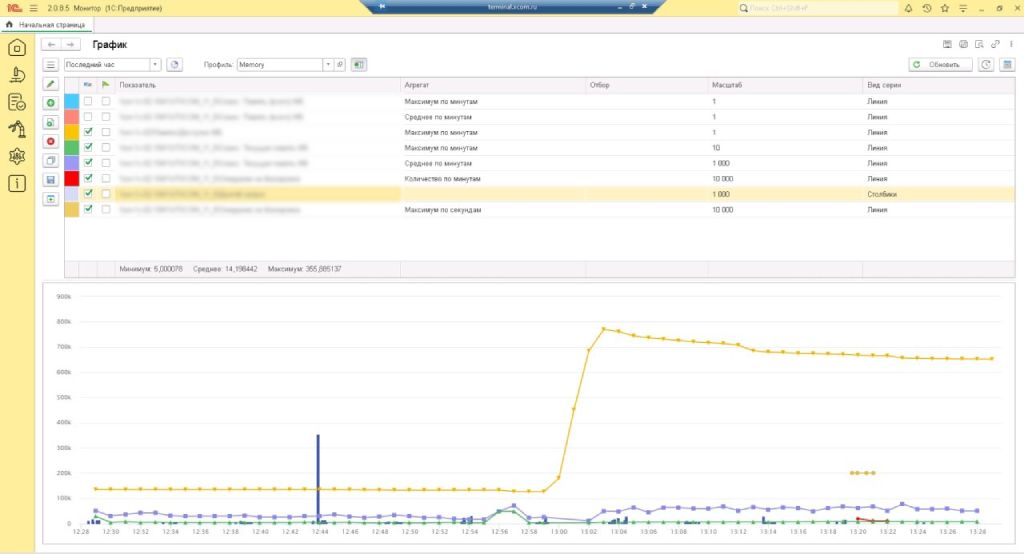Go back with the left arrow button
This screenshot has height=554, width=1024.
point(51,44)
